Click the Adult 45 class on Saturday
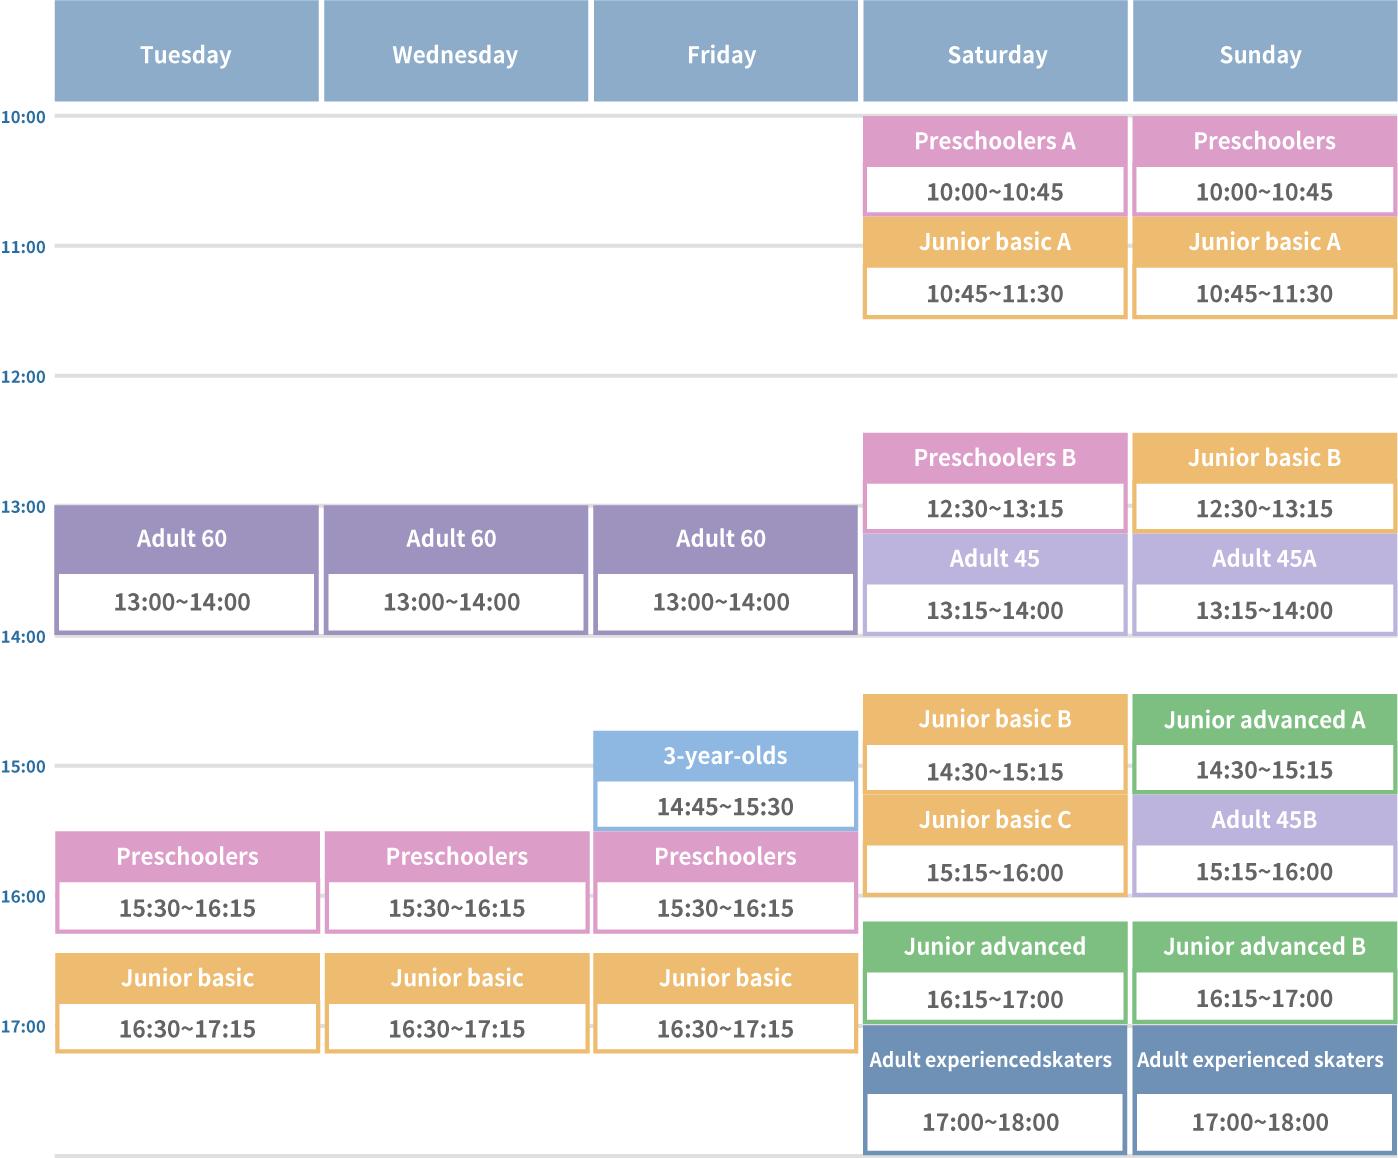This screenshot has height=1158, width=1398. tap(994, 584)
